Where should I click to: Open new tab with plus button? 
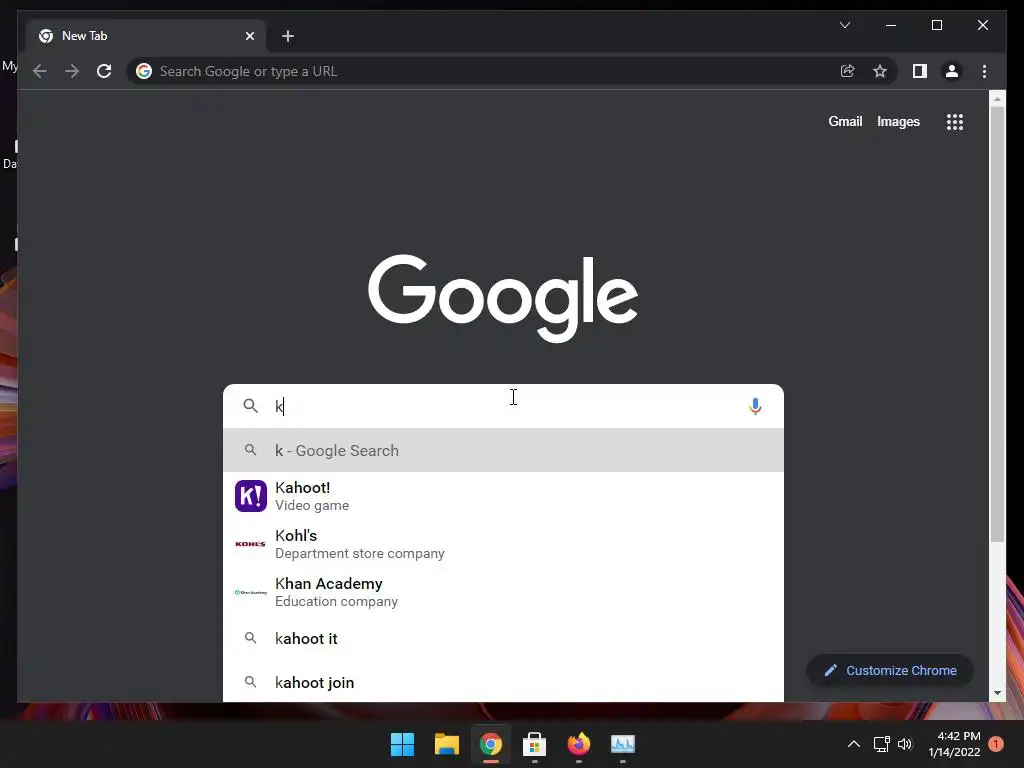pos(287,36)
